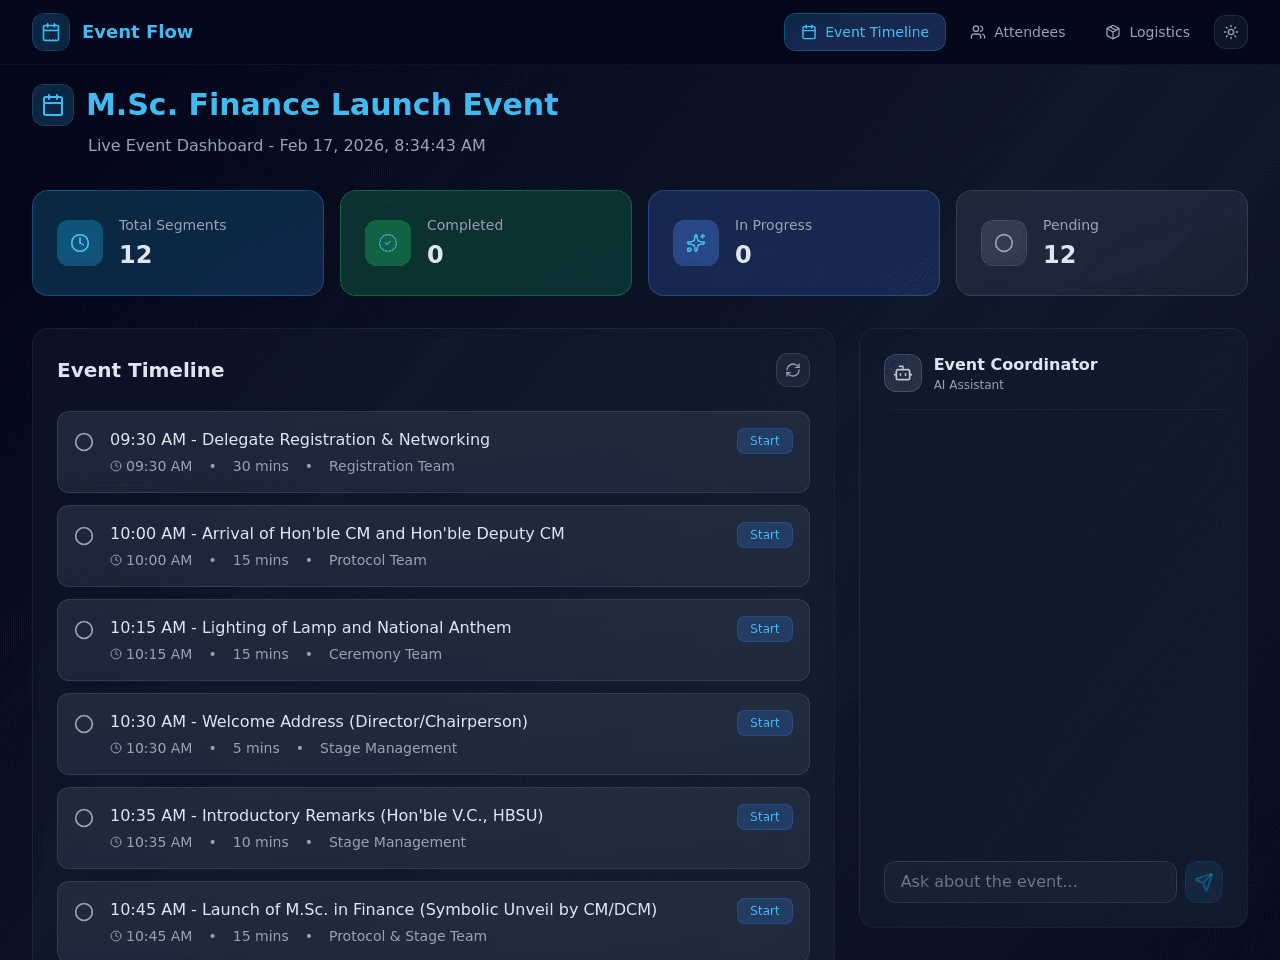Mark Arrival of Hon'ble CM status circle
The height and width of the screenshot is (960, 1280).
click(84, 536)
